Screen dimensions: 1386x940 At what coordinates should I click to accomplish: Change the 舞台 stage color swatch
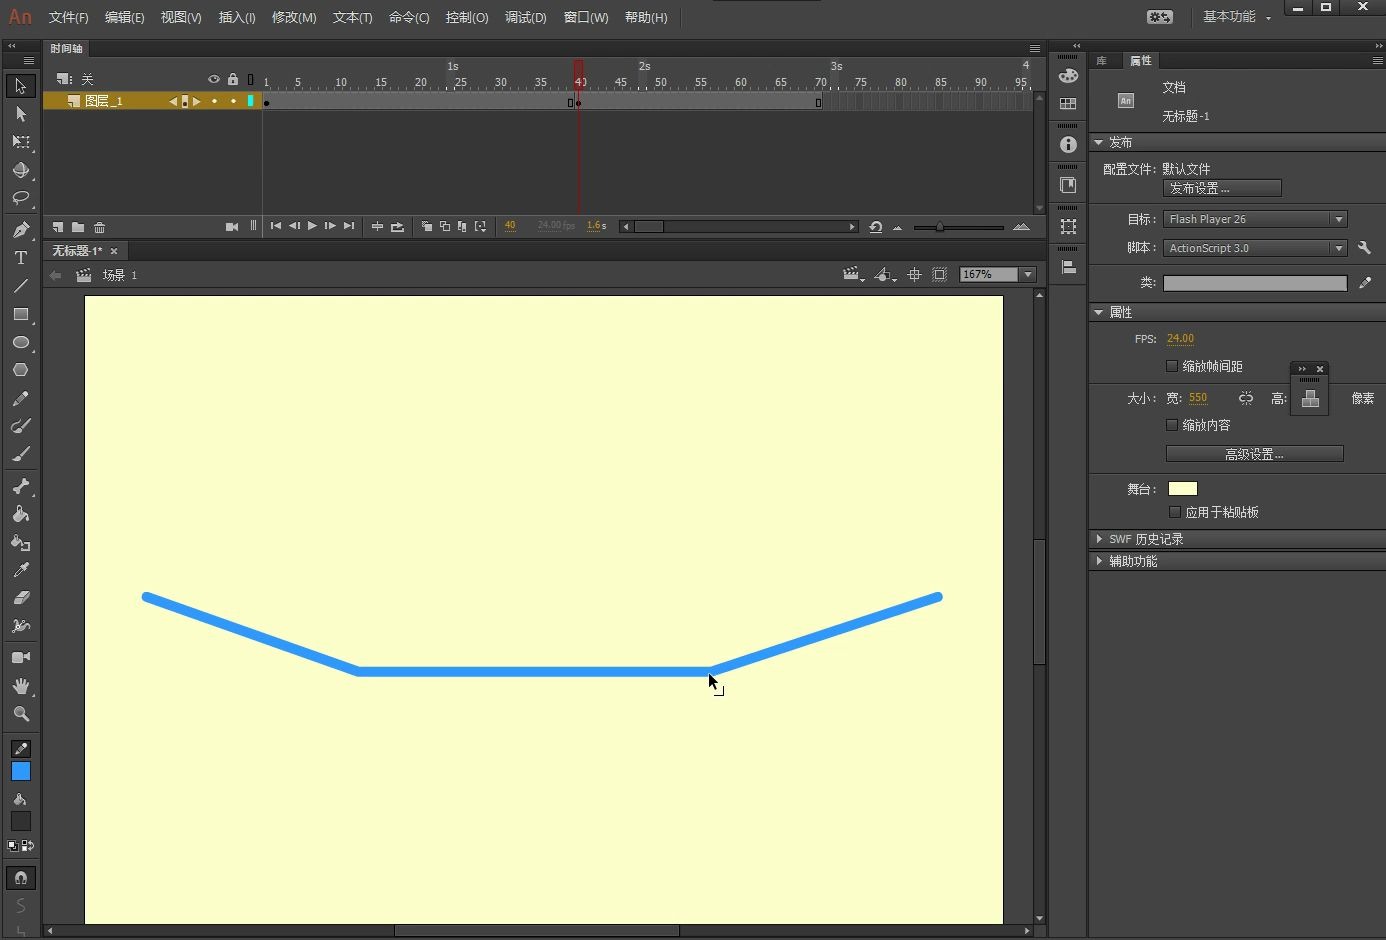1182,488
